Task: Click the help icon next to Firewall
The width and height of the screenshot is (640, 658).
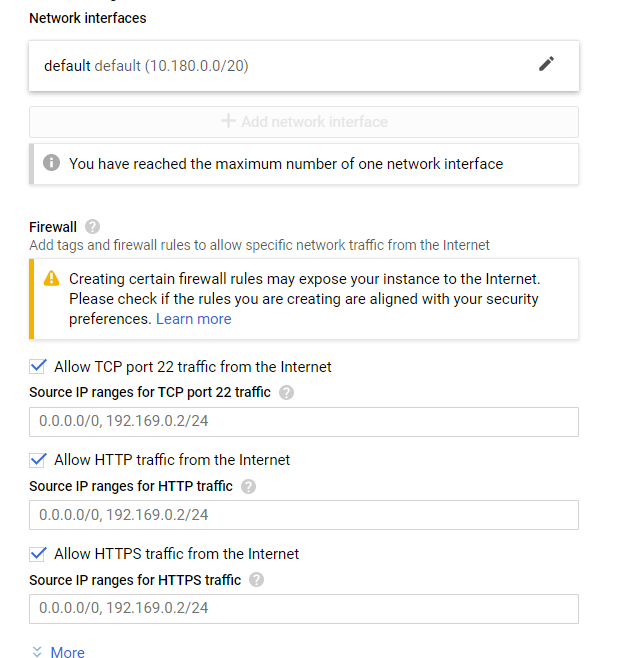Action: [93, 227]
